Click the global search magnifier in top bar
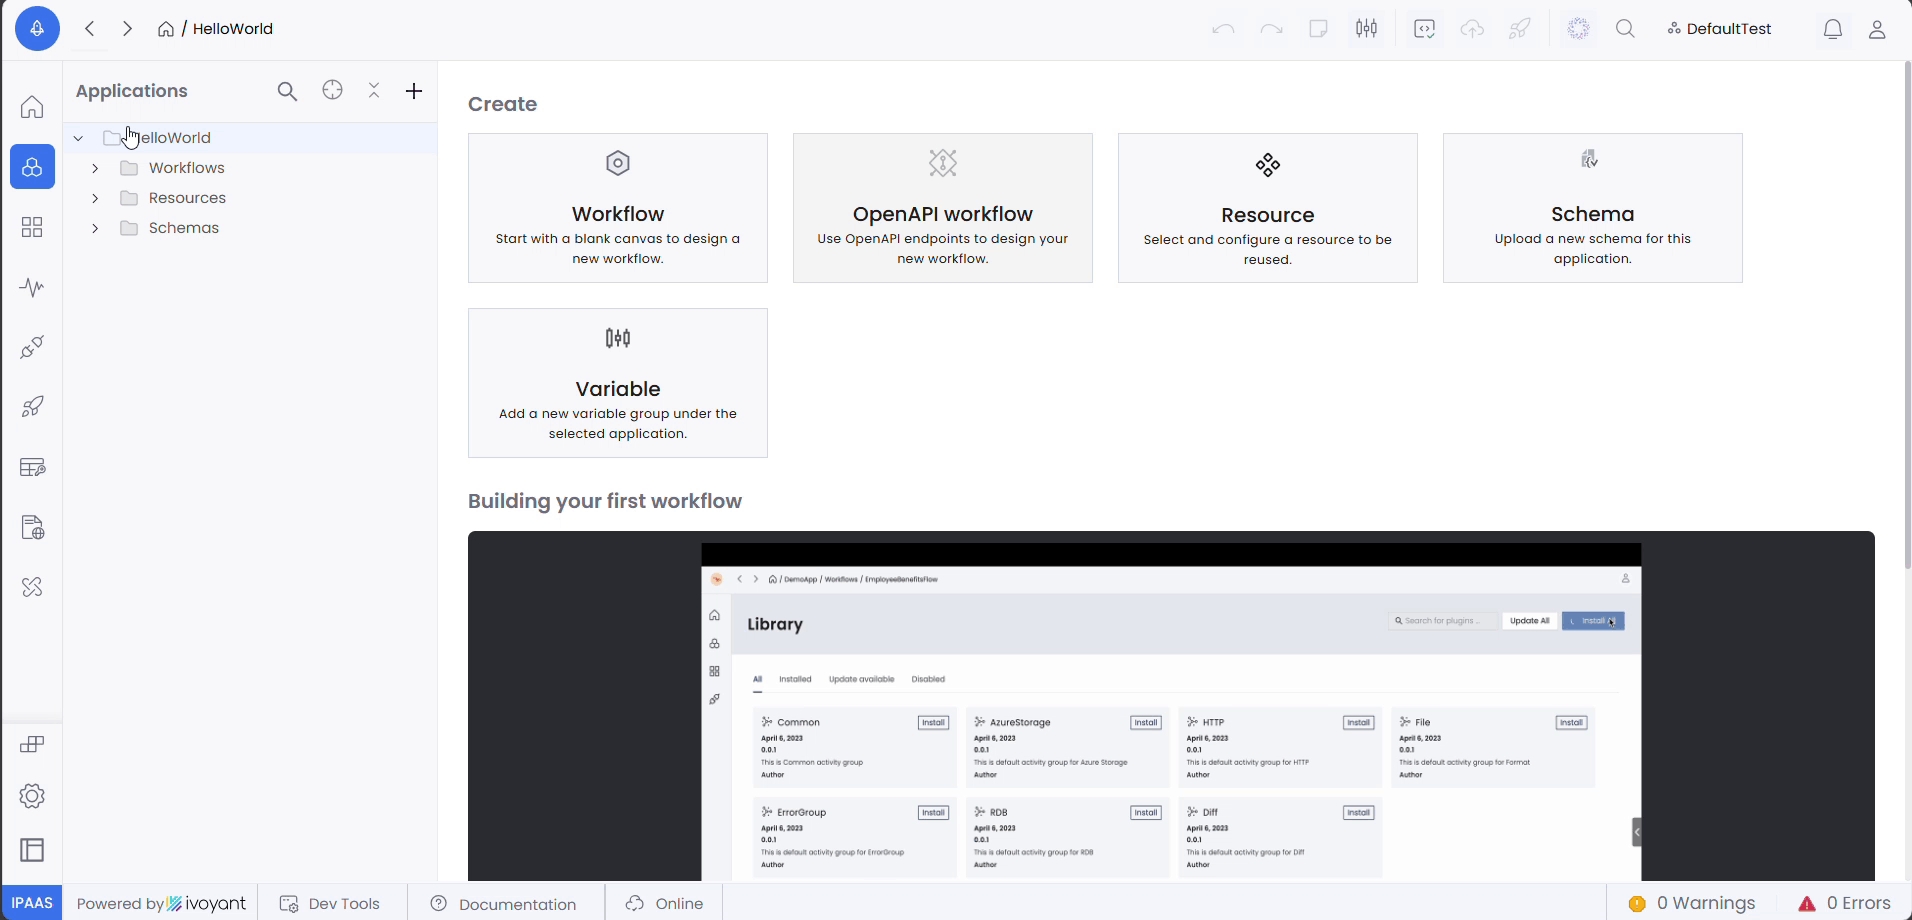 [x=1626, y=29]
